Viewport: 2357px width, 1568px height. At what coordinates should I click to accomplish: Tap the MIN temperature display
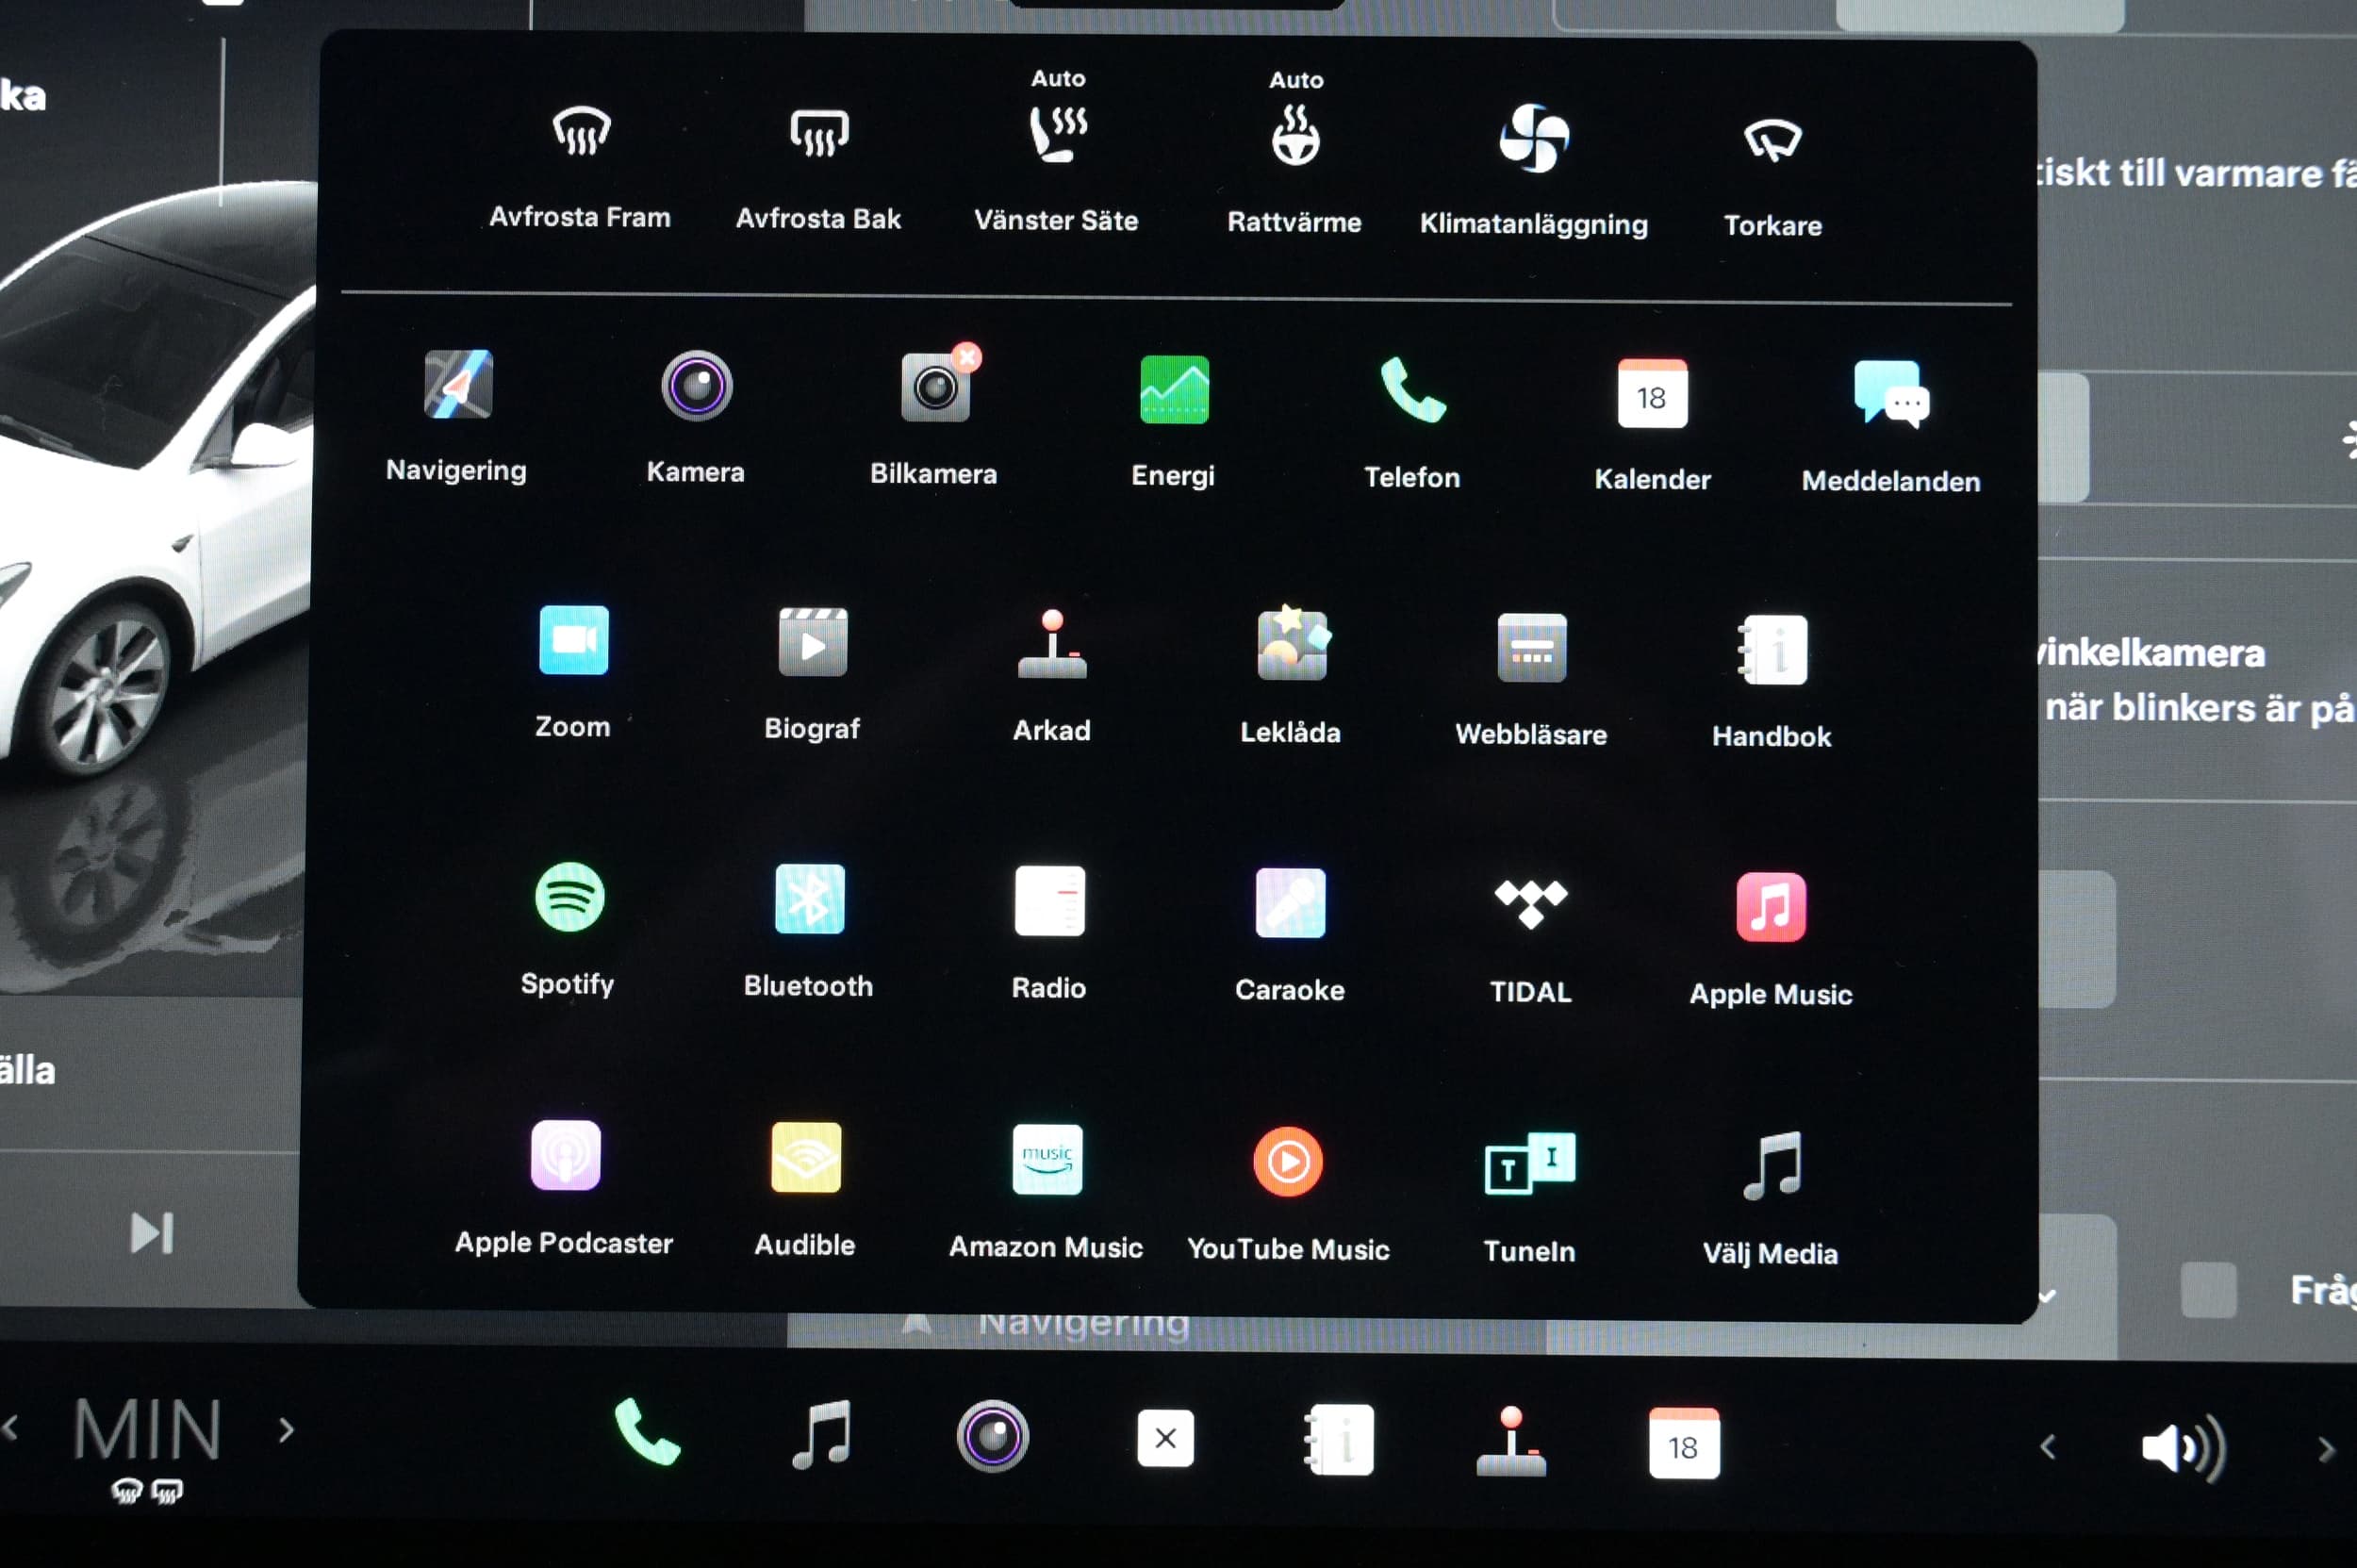click(147, 1429)
